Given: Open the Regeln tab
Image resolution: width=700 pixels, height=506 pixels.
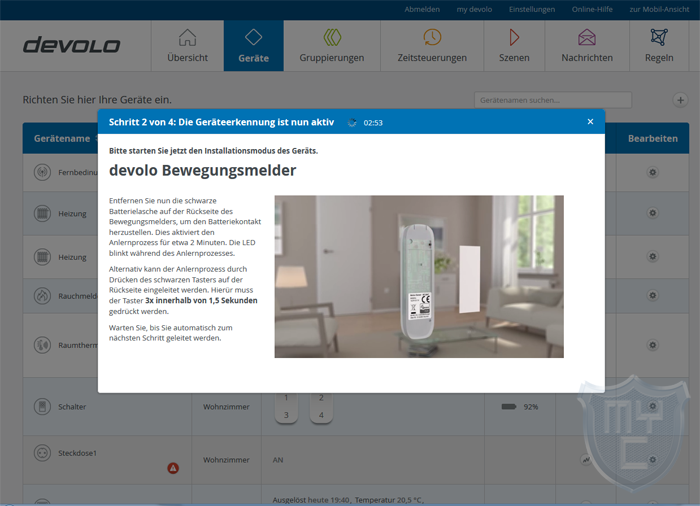Looking at the screenshot, I should coord(659,46).
